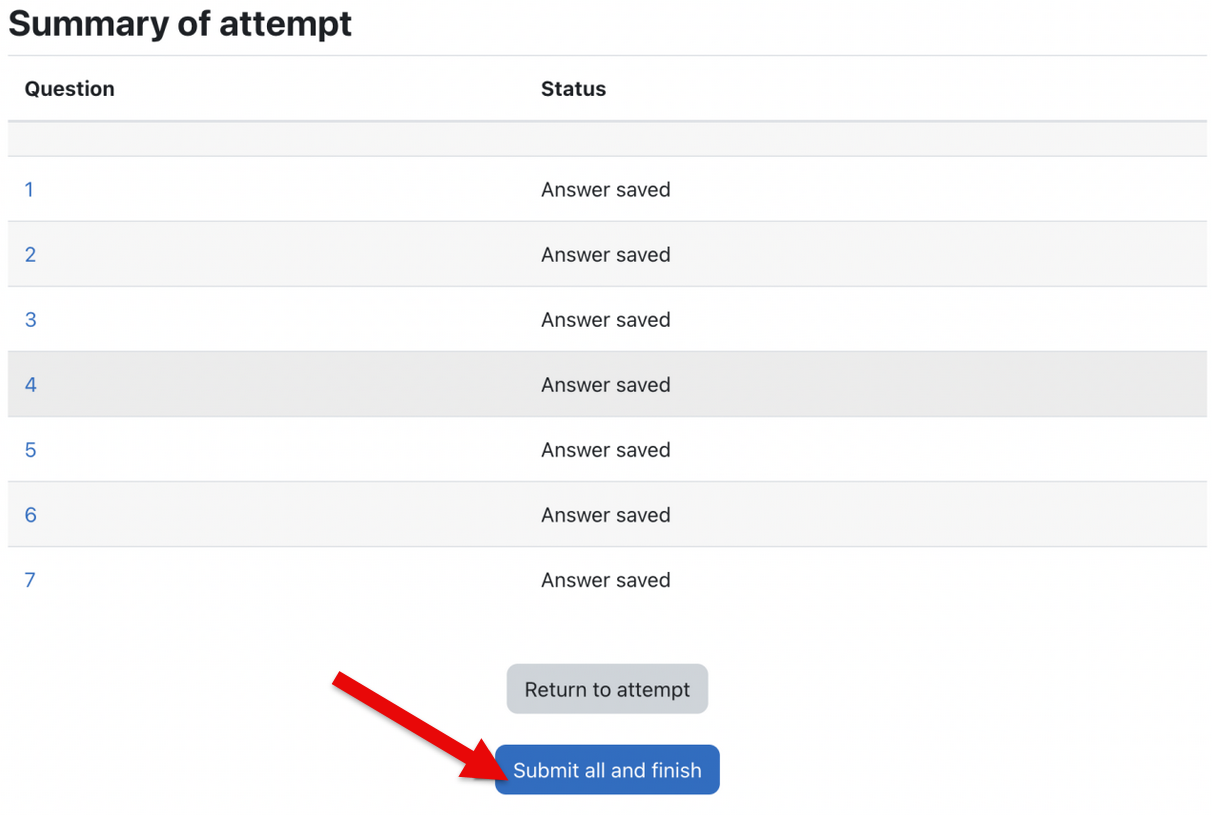Navigate to question 6
Viewport: 1212px width, 815px height.
point(30,515)
